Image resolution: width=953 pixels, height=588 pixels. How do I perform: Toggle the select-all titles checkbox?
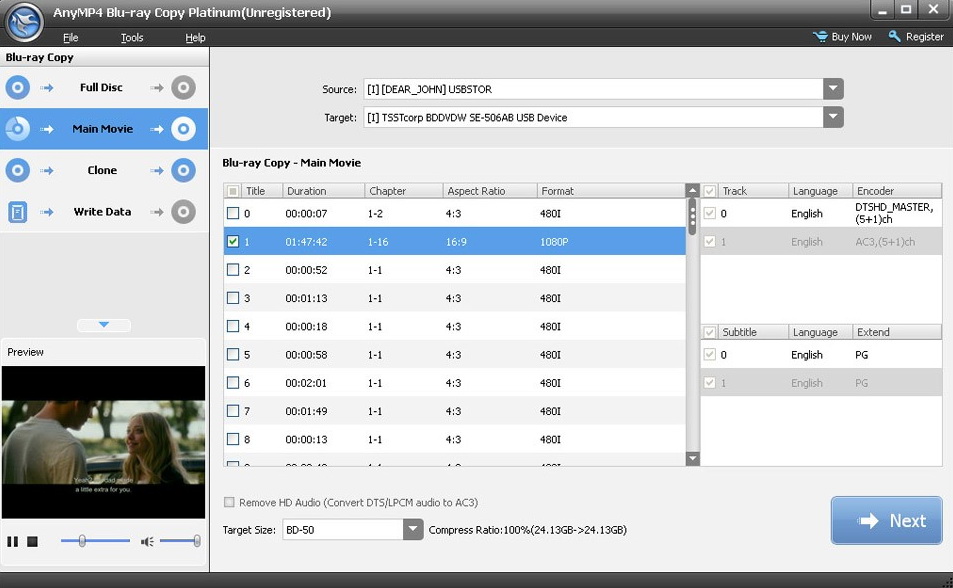(233, 191)
